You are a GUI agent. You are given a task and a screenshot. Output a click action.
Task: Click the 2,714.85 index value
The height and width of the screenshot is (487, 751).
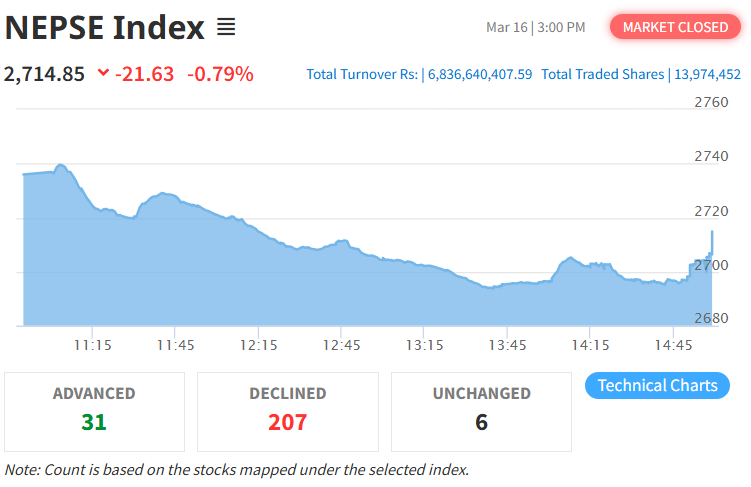[45, 74]
